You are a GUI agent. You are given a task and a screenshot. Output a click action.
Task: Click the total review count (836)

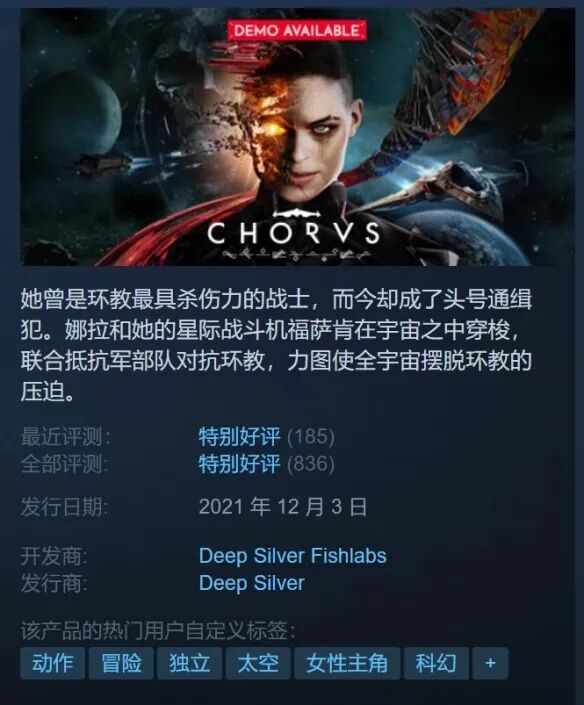(311, 464)
